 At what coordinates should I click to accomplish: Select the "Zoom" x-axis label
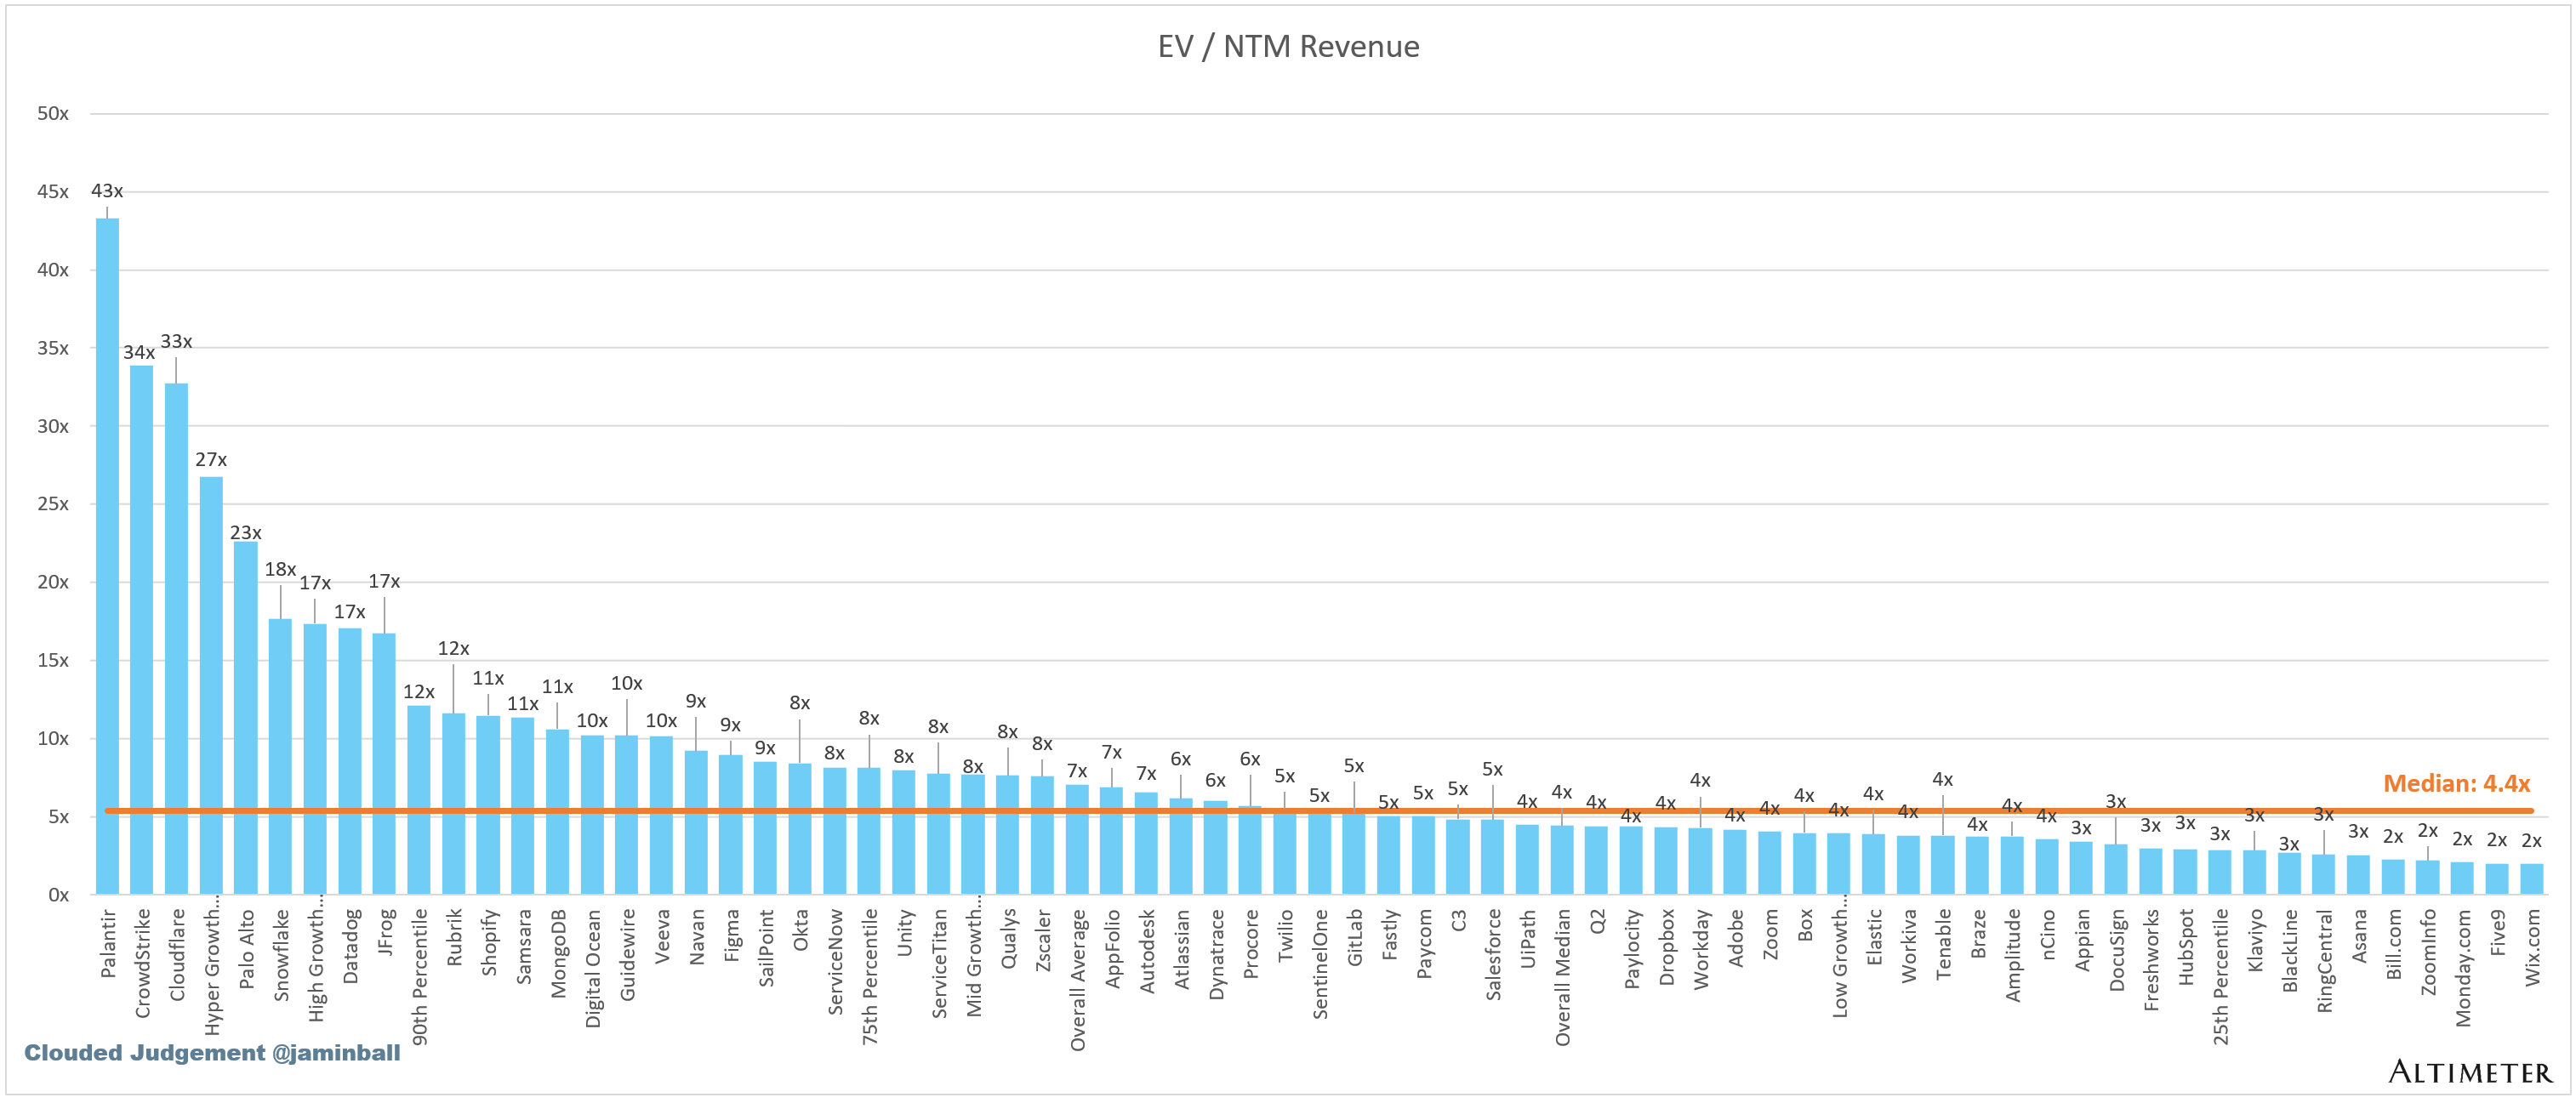(x=1771, y=934)
